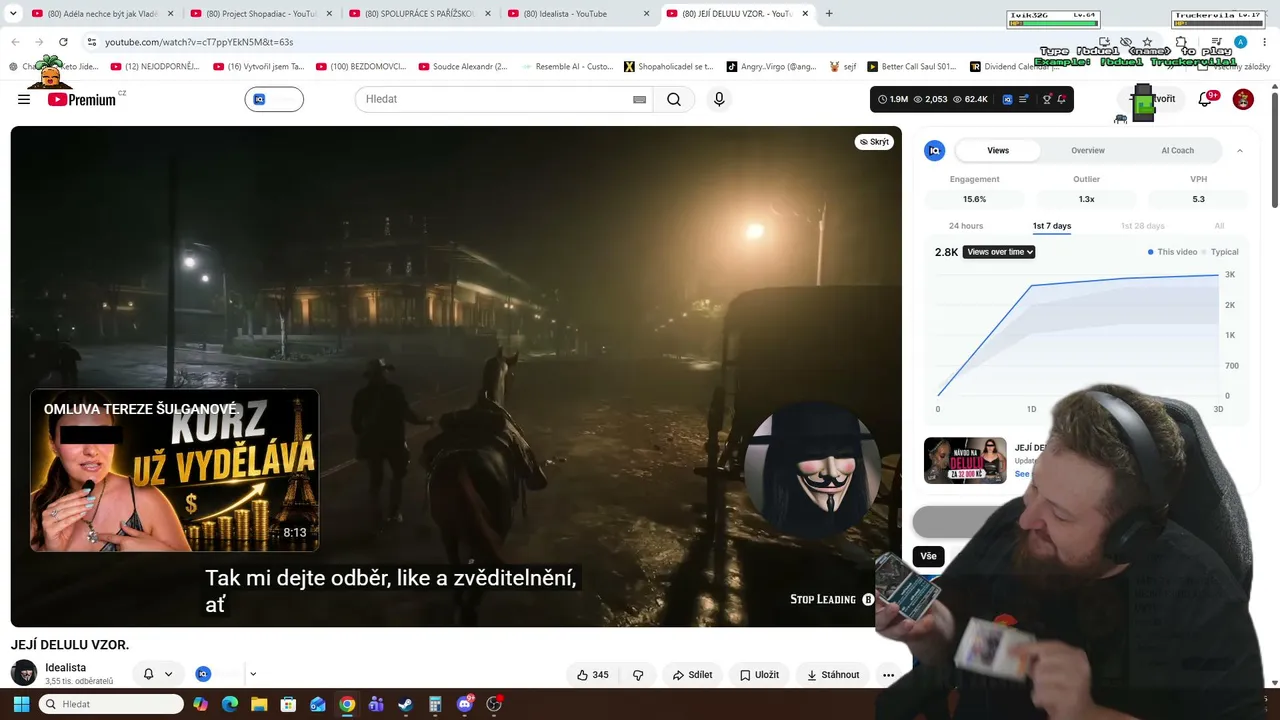Click the Sdílet share button
The image size is (1280, 720).
pyautogui.click(x=692, y=675)
